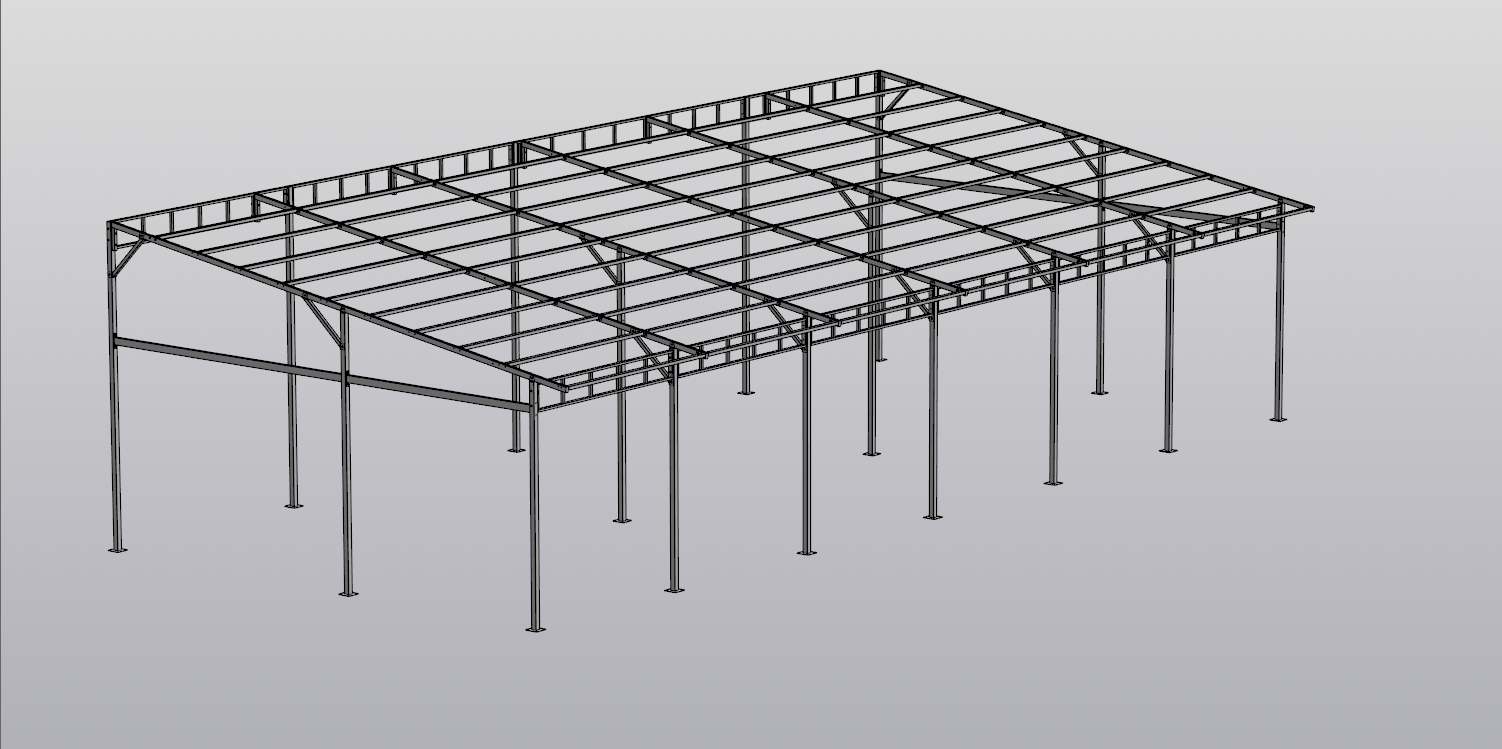Select the ridge truss along the roof's high edge
The height and width of the screenshot is (749, 1502).
[x=500, y=148]
